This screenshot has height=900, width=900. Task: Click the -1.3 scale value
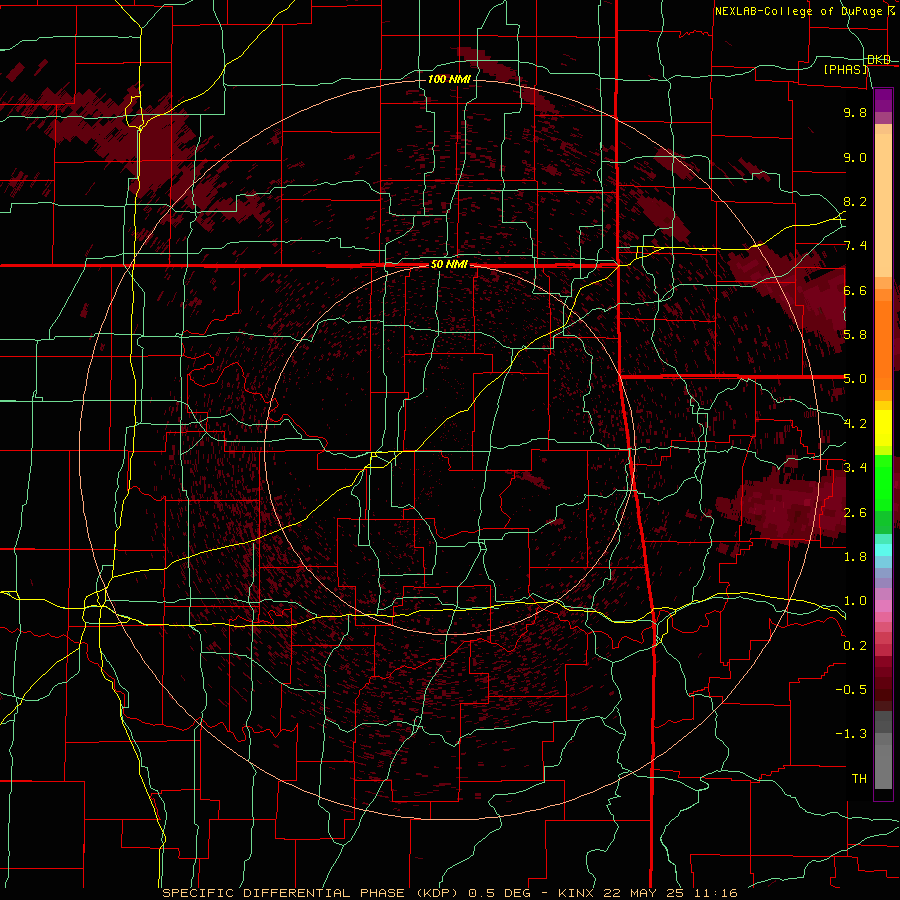tap(851, 734)
